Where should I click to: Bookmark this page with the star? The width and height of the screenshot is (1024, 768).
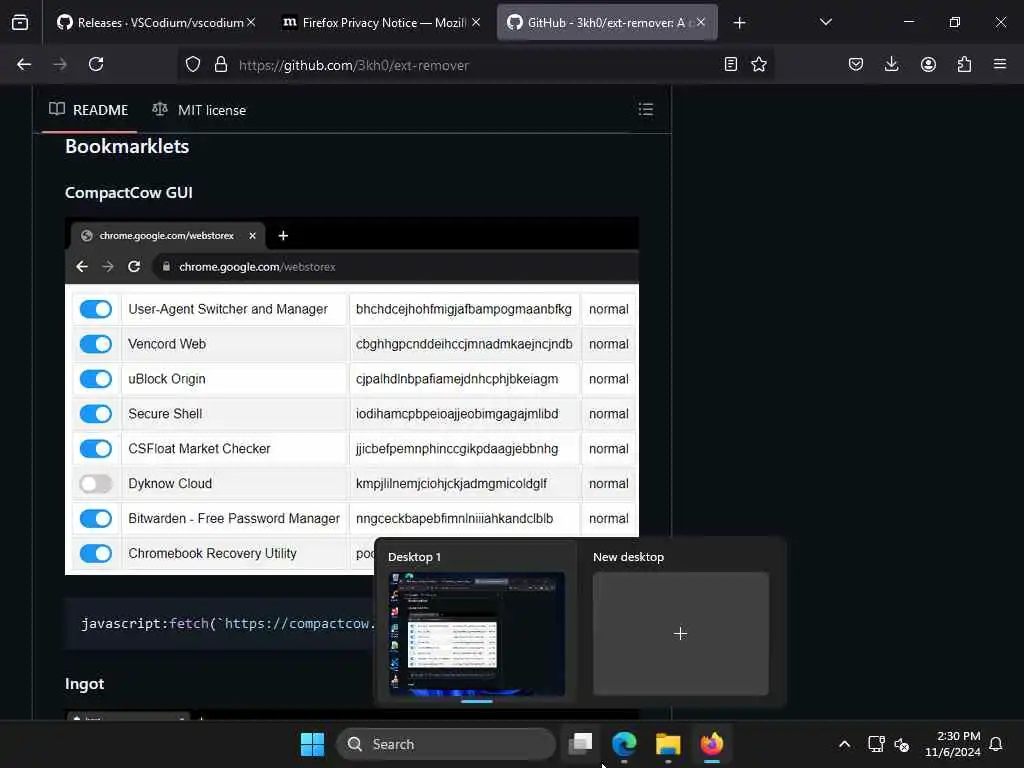point(759,65)
